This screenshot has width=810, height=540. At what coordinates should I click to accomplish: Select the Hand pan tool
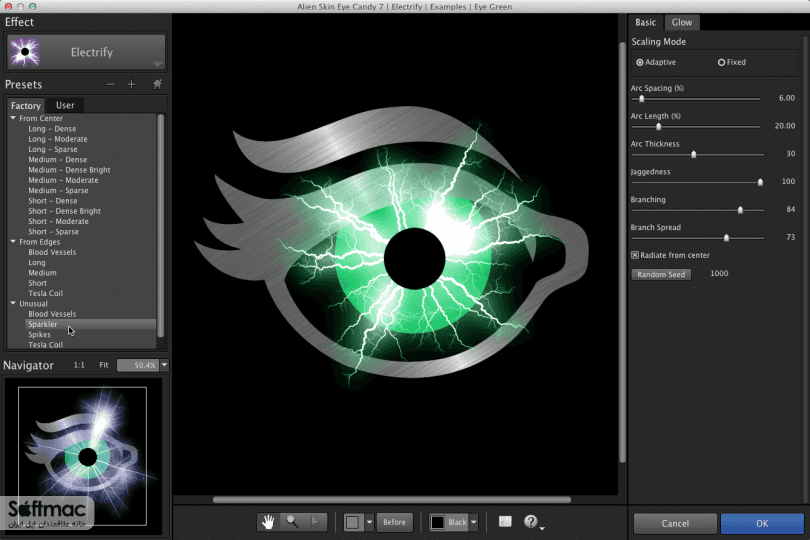pos(268,522)
